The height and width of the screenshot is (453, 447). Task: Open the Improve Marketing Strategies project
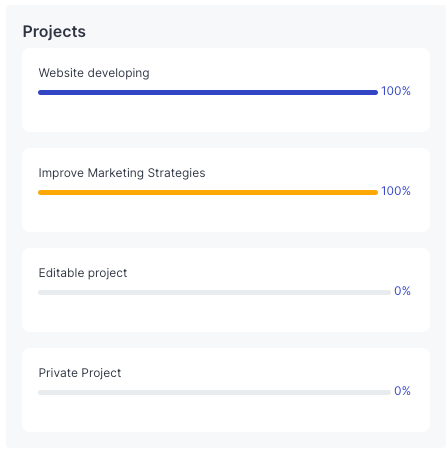[122, 173]
